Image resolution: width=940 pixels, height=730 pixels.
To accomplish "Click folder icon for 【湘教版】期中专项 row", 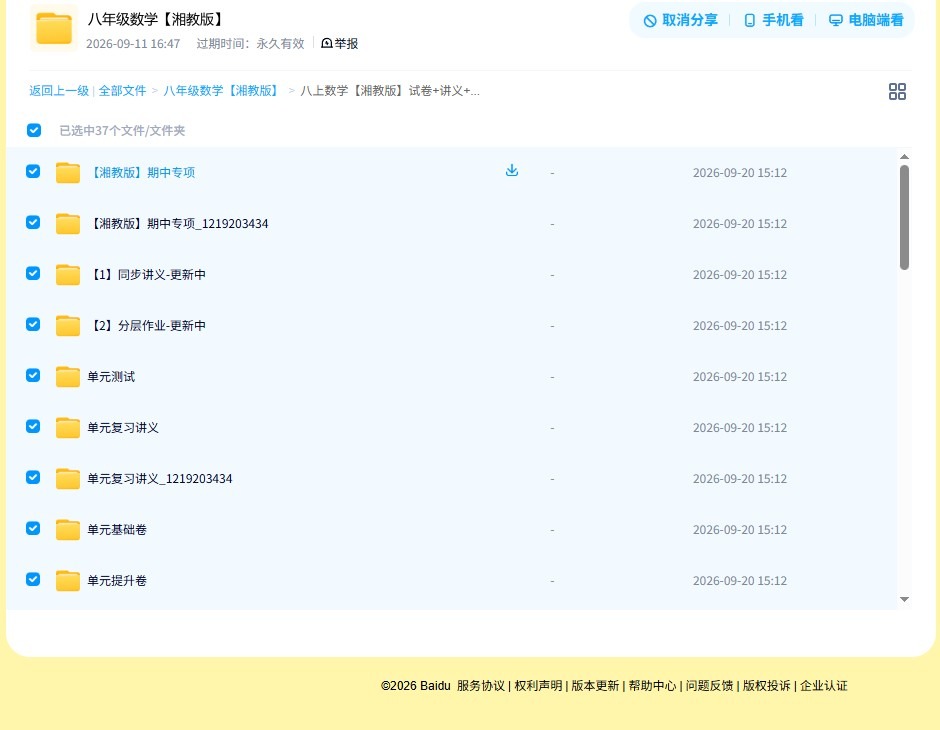I will click(68, 173).
